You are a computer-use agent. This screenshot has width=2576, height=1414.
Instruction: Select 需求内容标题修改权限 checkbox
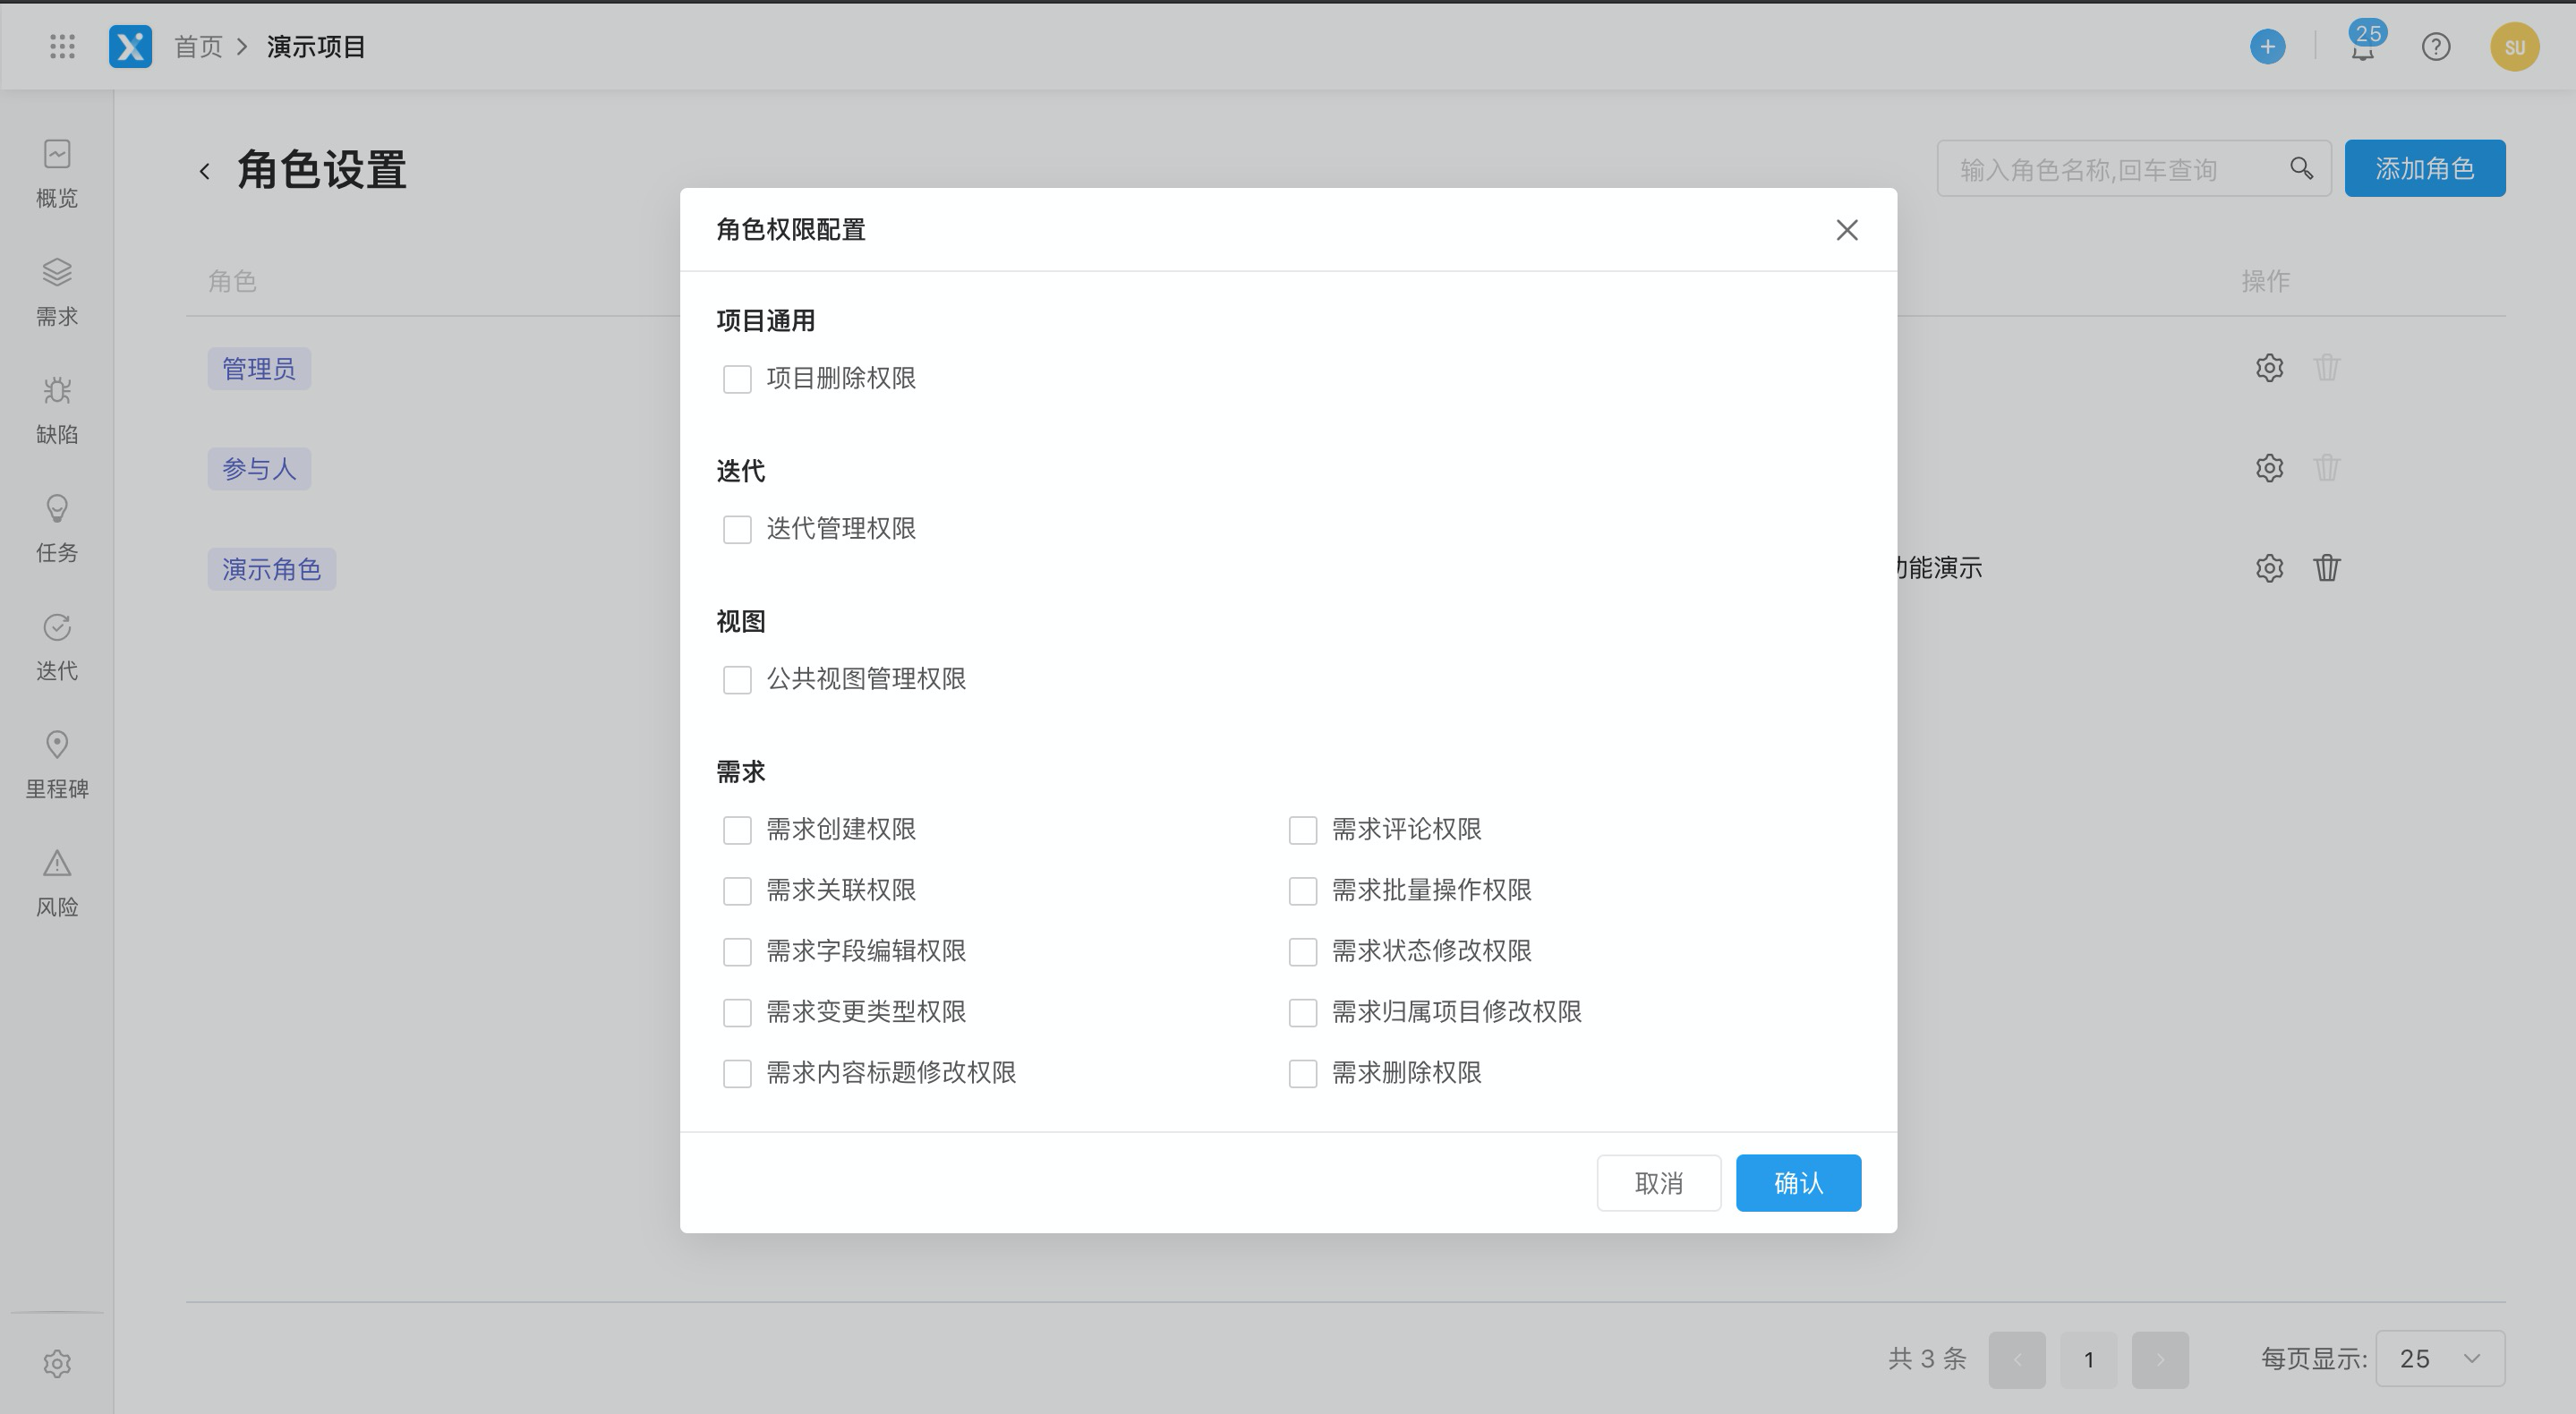click(737, 1074)
